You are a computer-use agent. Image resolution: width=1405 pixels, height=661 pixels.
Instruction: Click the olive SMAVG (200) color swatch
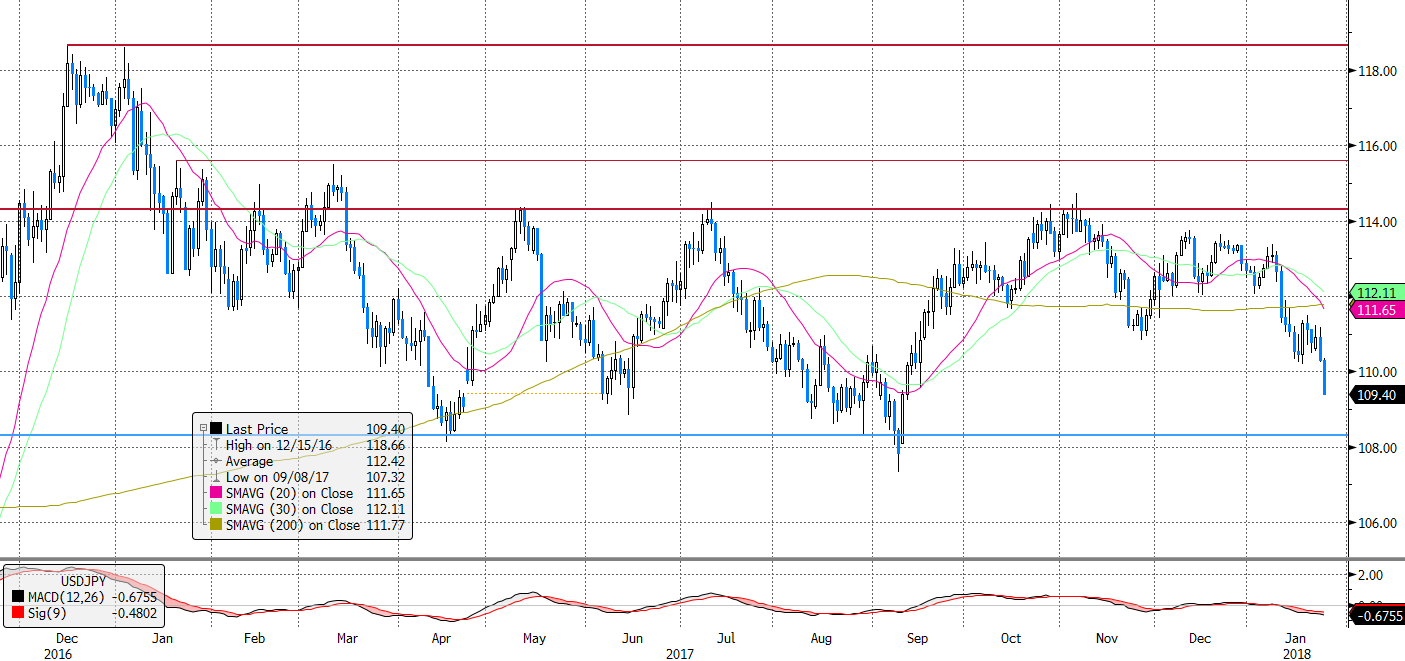coord(216,525)
